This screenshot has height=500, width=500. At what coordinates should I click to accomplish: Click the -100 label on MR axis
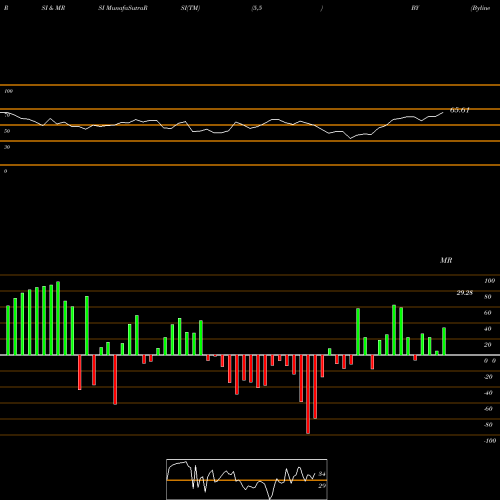coord(490,441)
